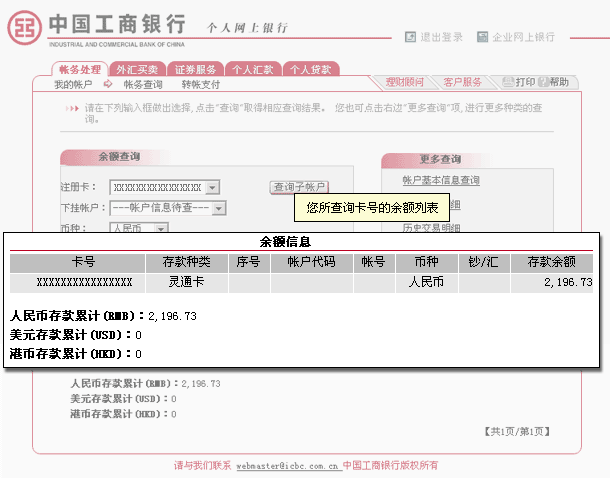Viewport: 610px width, 478px height.
Task: Click 余额查询 panel header
Action: click(119, 157)
